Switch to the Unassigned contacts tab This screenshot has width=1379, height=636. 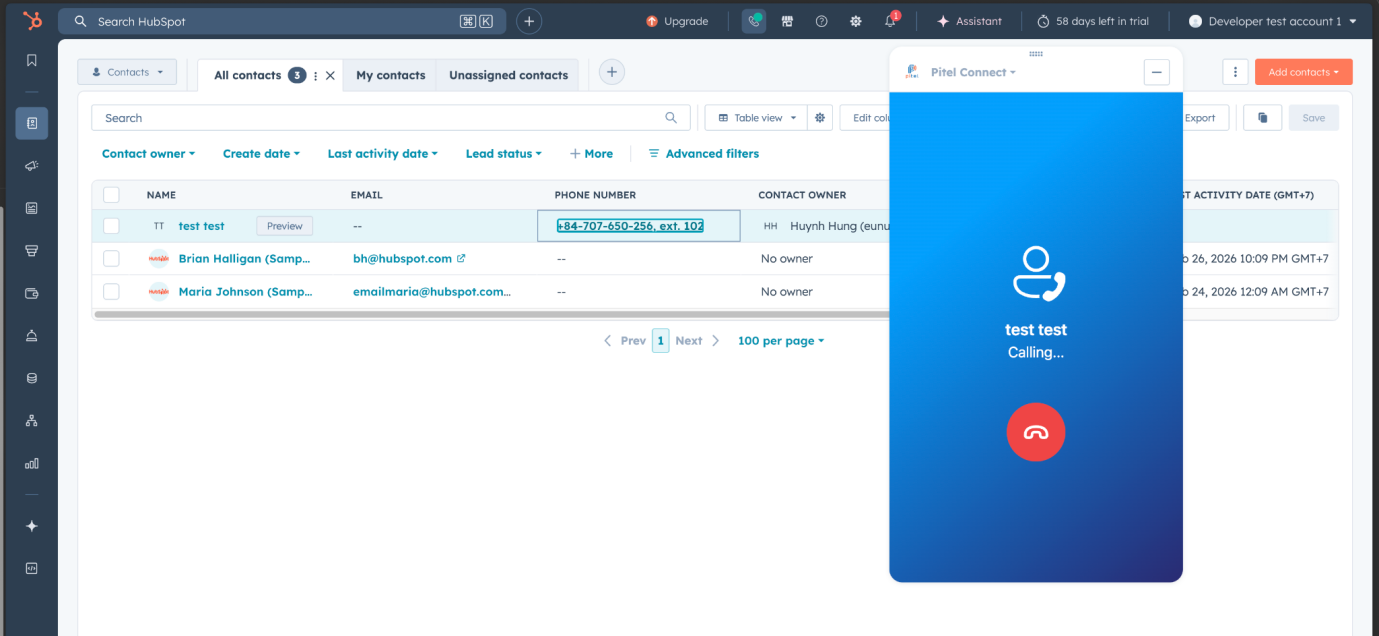[508, 75]
